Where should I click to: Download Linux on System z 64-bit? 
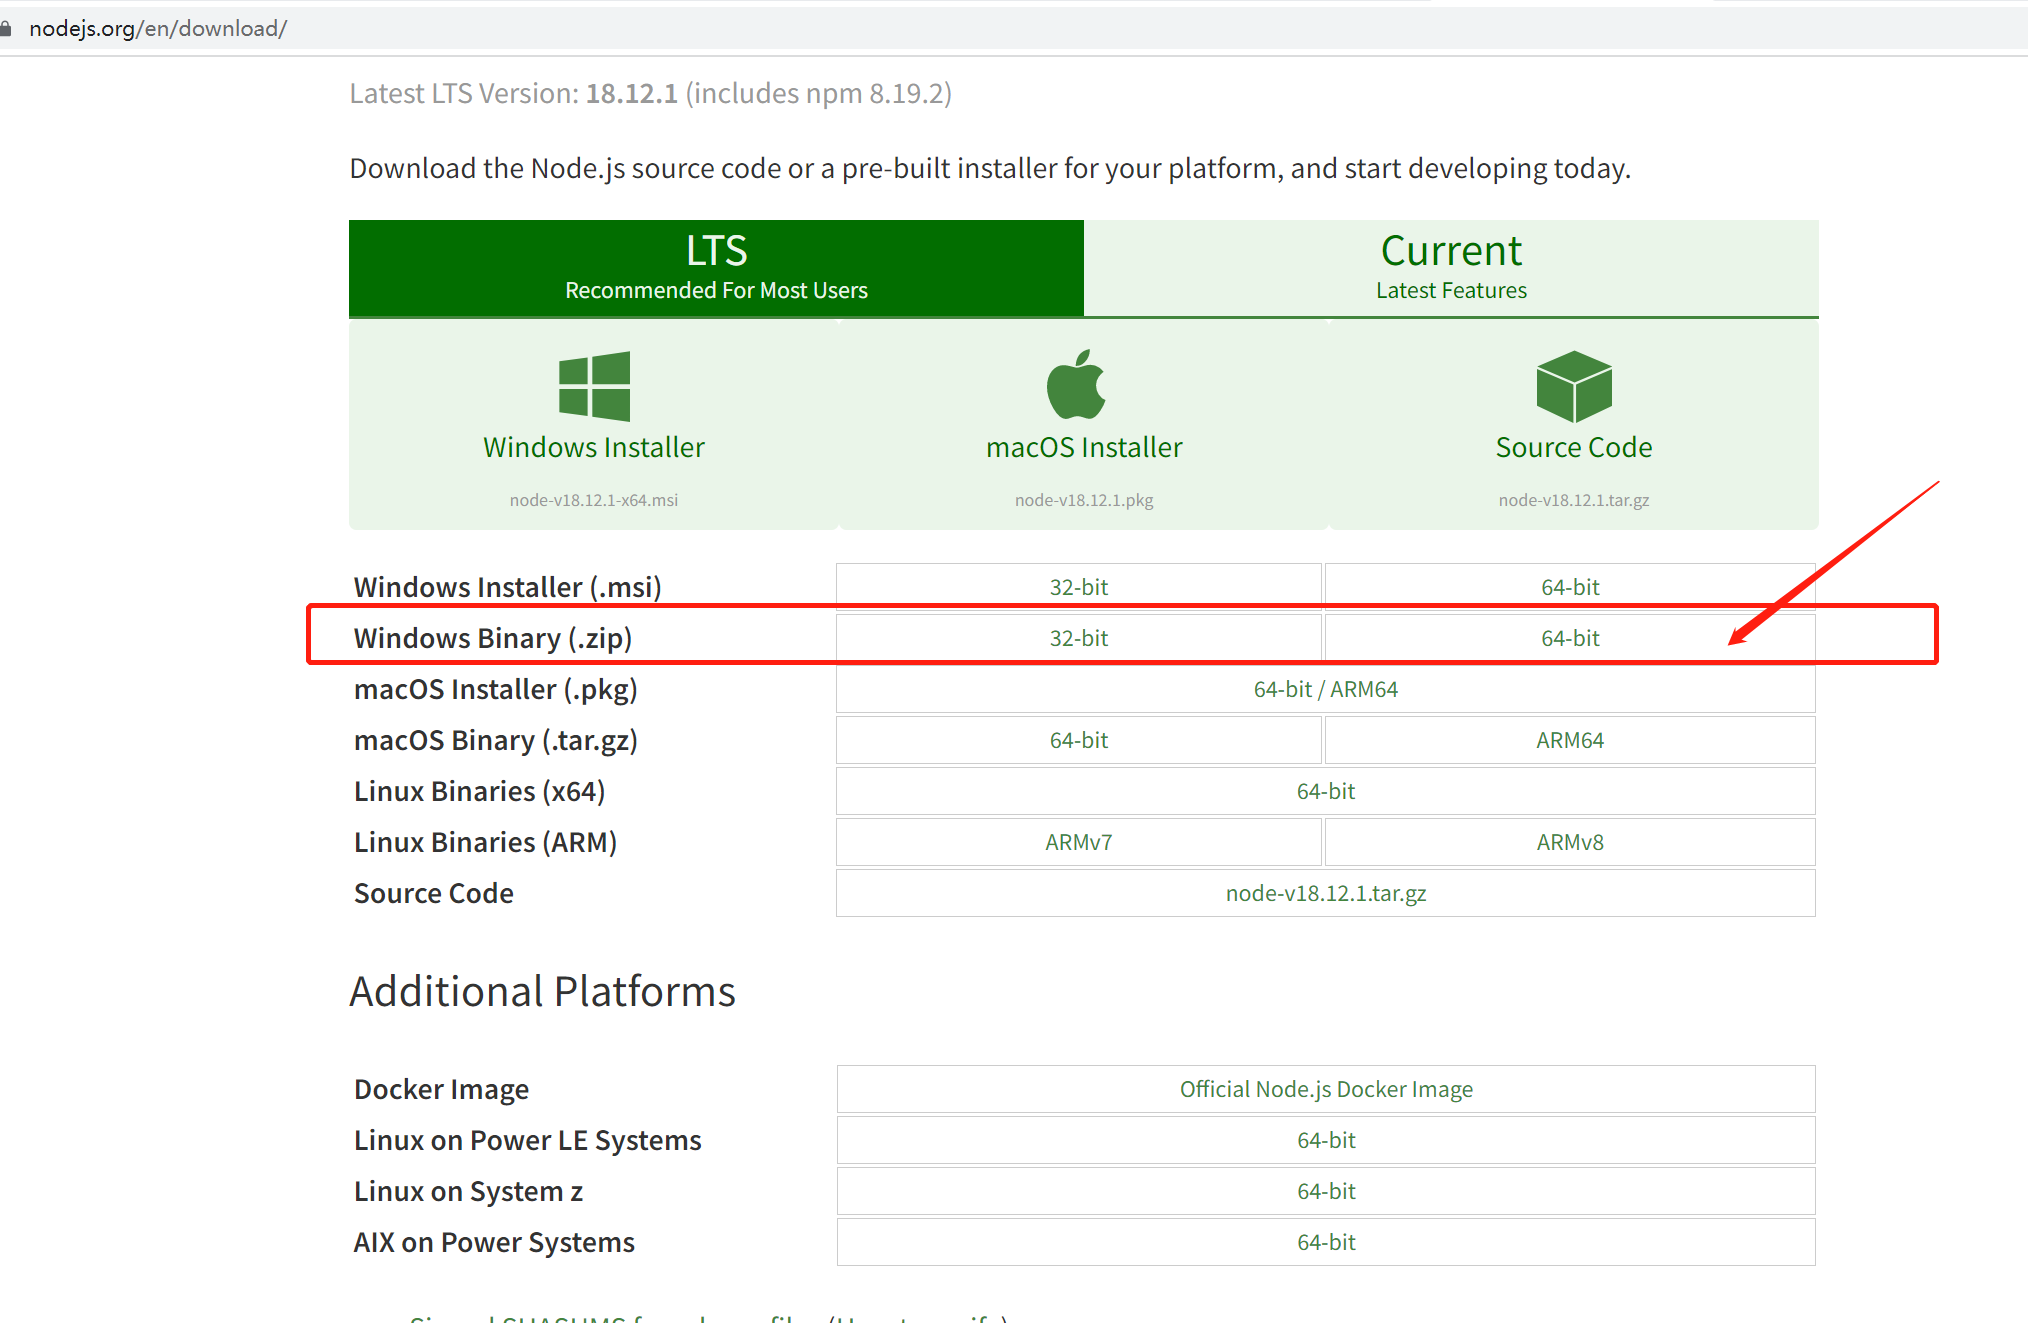(x=1326, y=1191)
